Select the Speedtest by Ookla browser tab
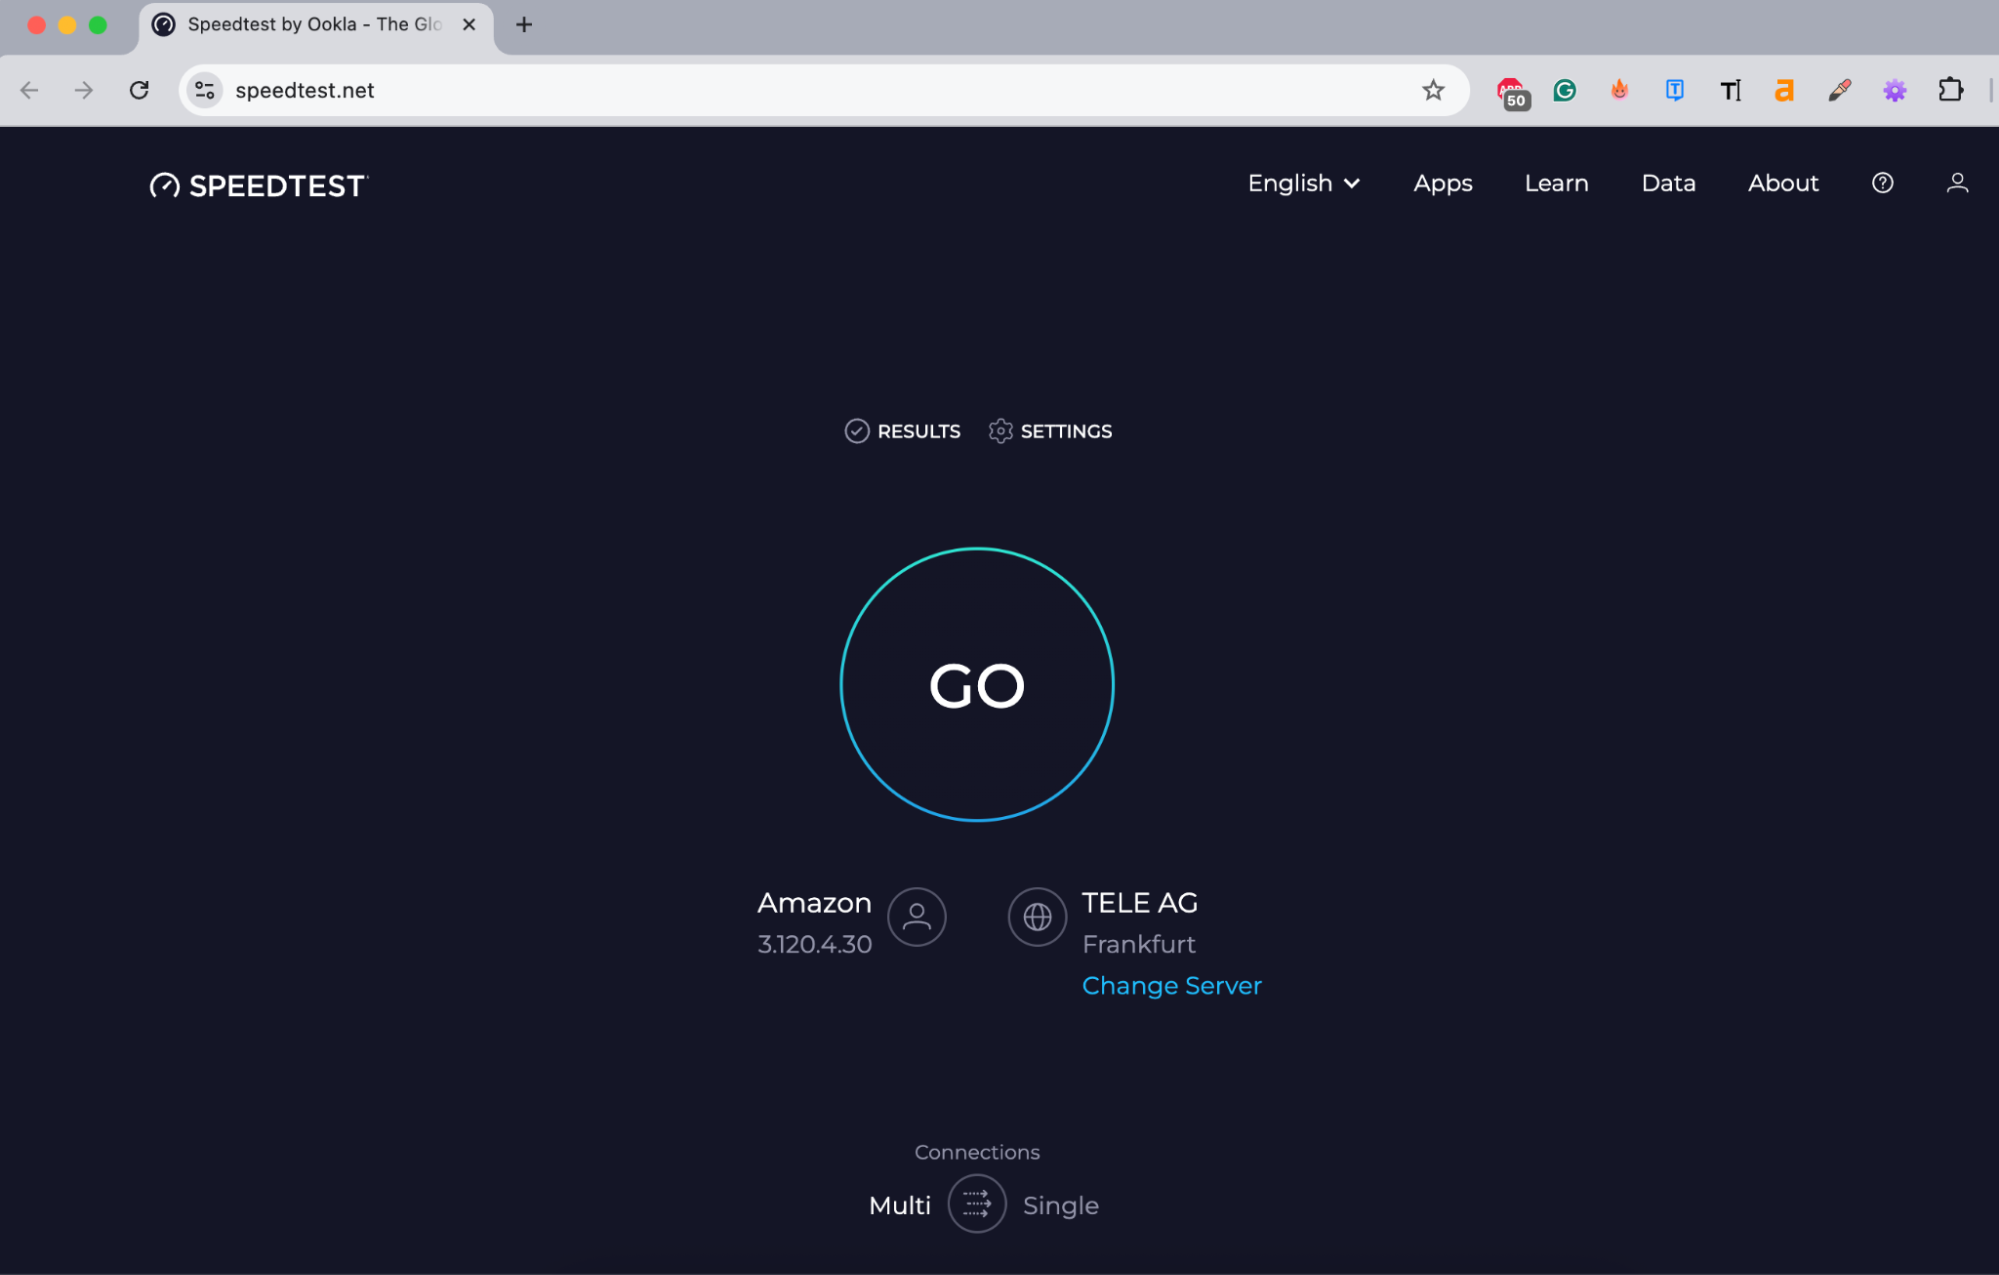This screenshot has width=1999, height=1275. 300,24
